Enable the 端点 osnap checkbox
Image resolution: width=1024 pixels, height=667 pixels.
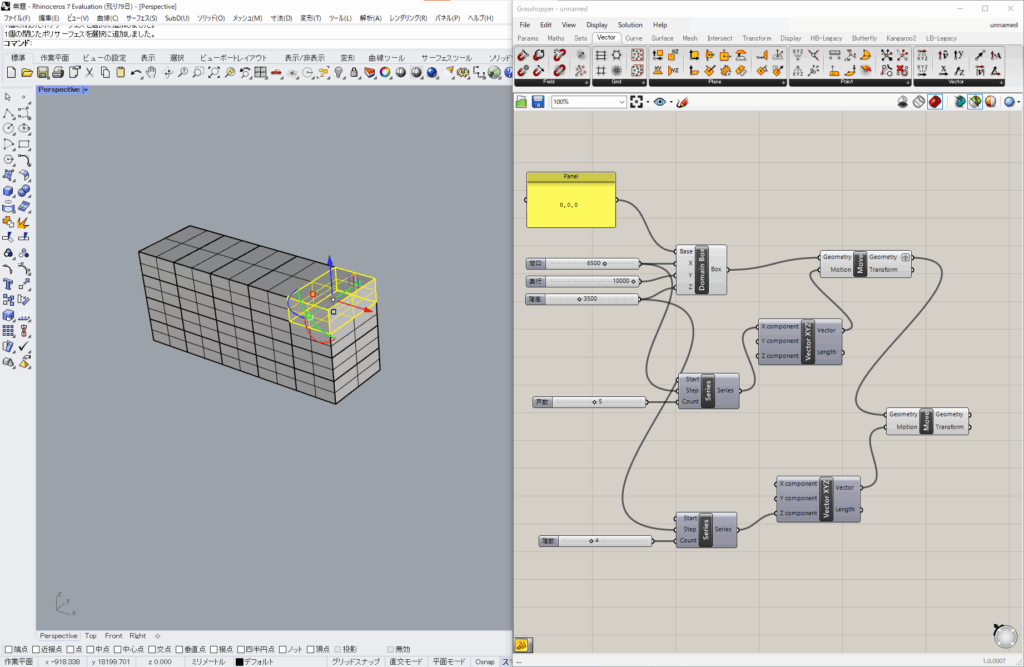click(9, 649)
